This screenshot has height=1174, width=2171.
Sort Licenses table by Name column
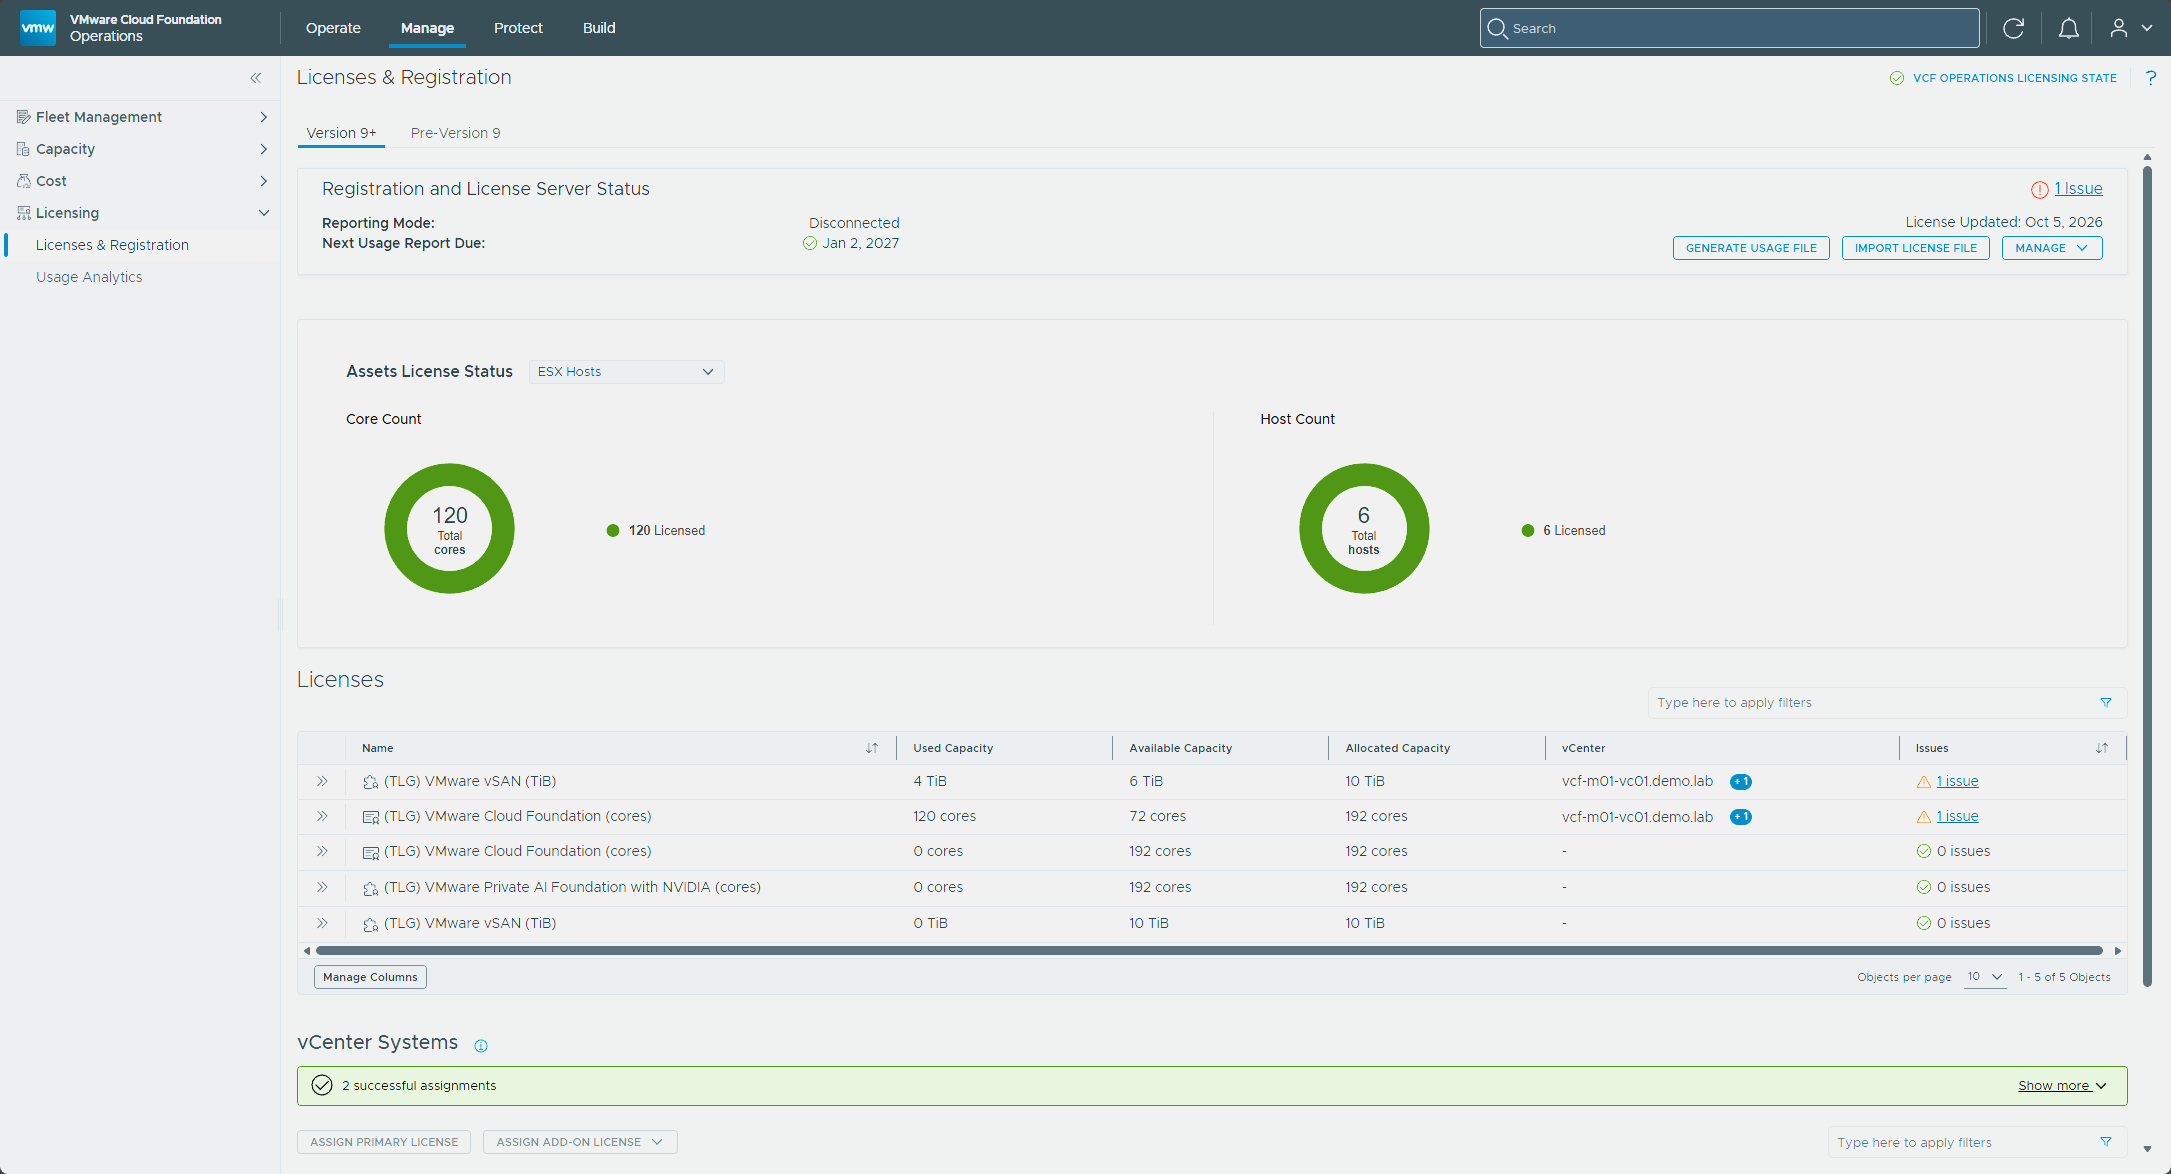tap(872, 748)
